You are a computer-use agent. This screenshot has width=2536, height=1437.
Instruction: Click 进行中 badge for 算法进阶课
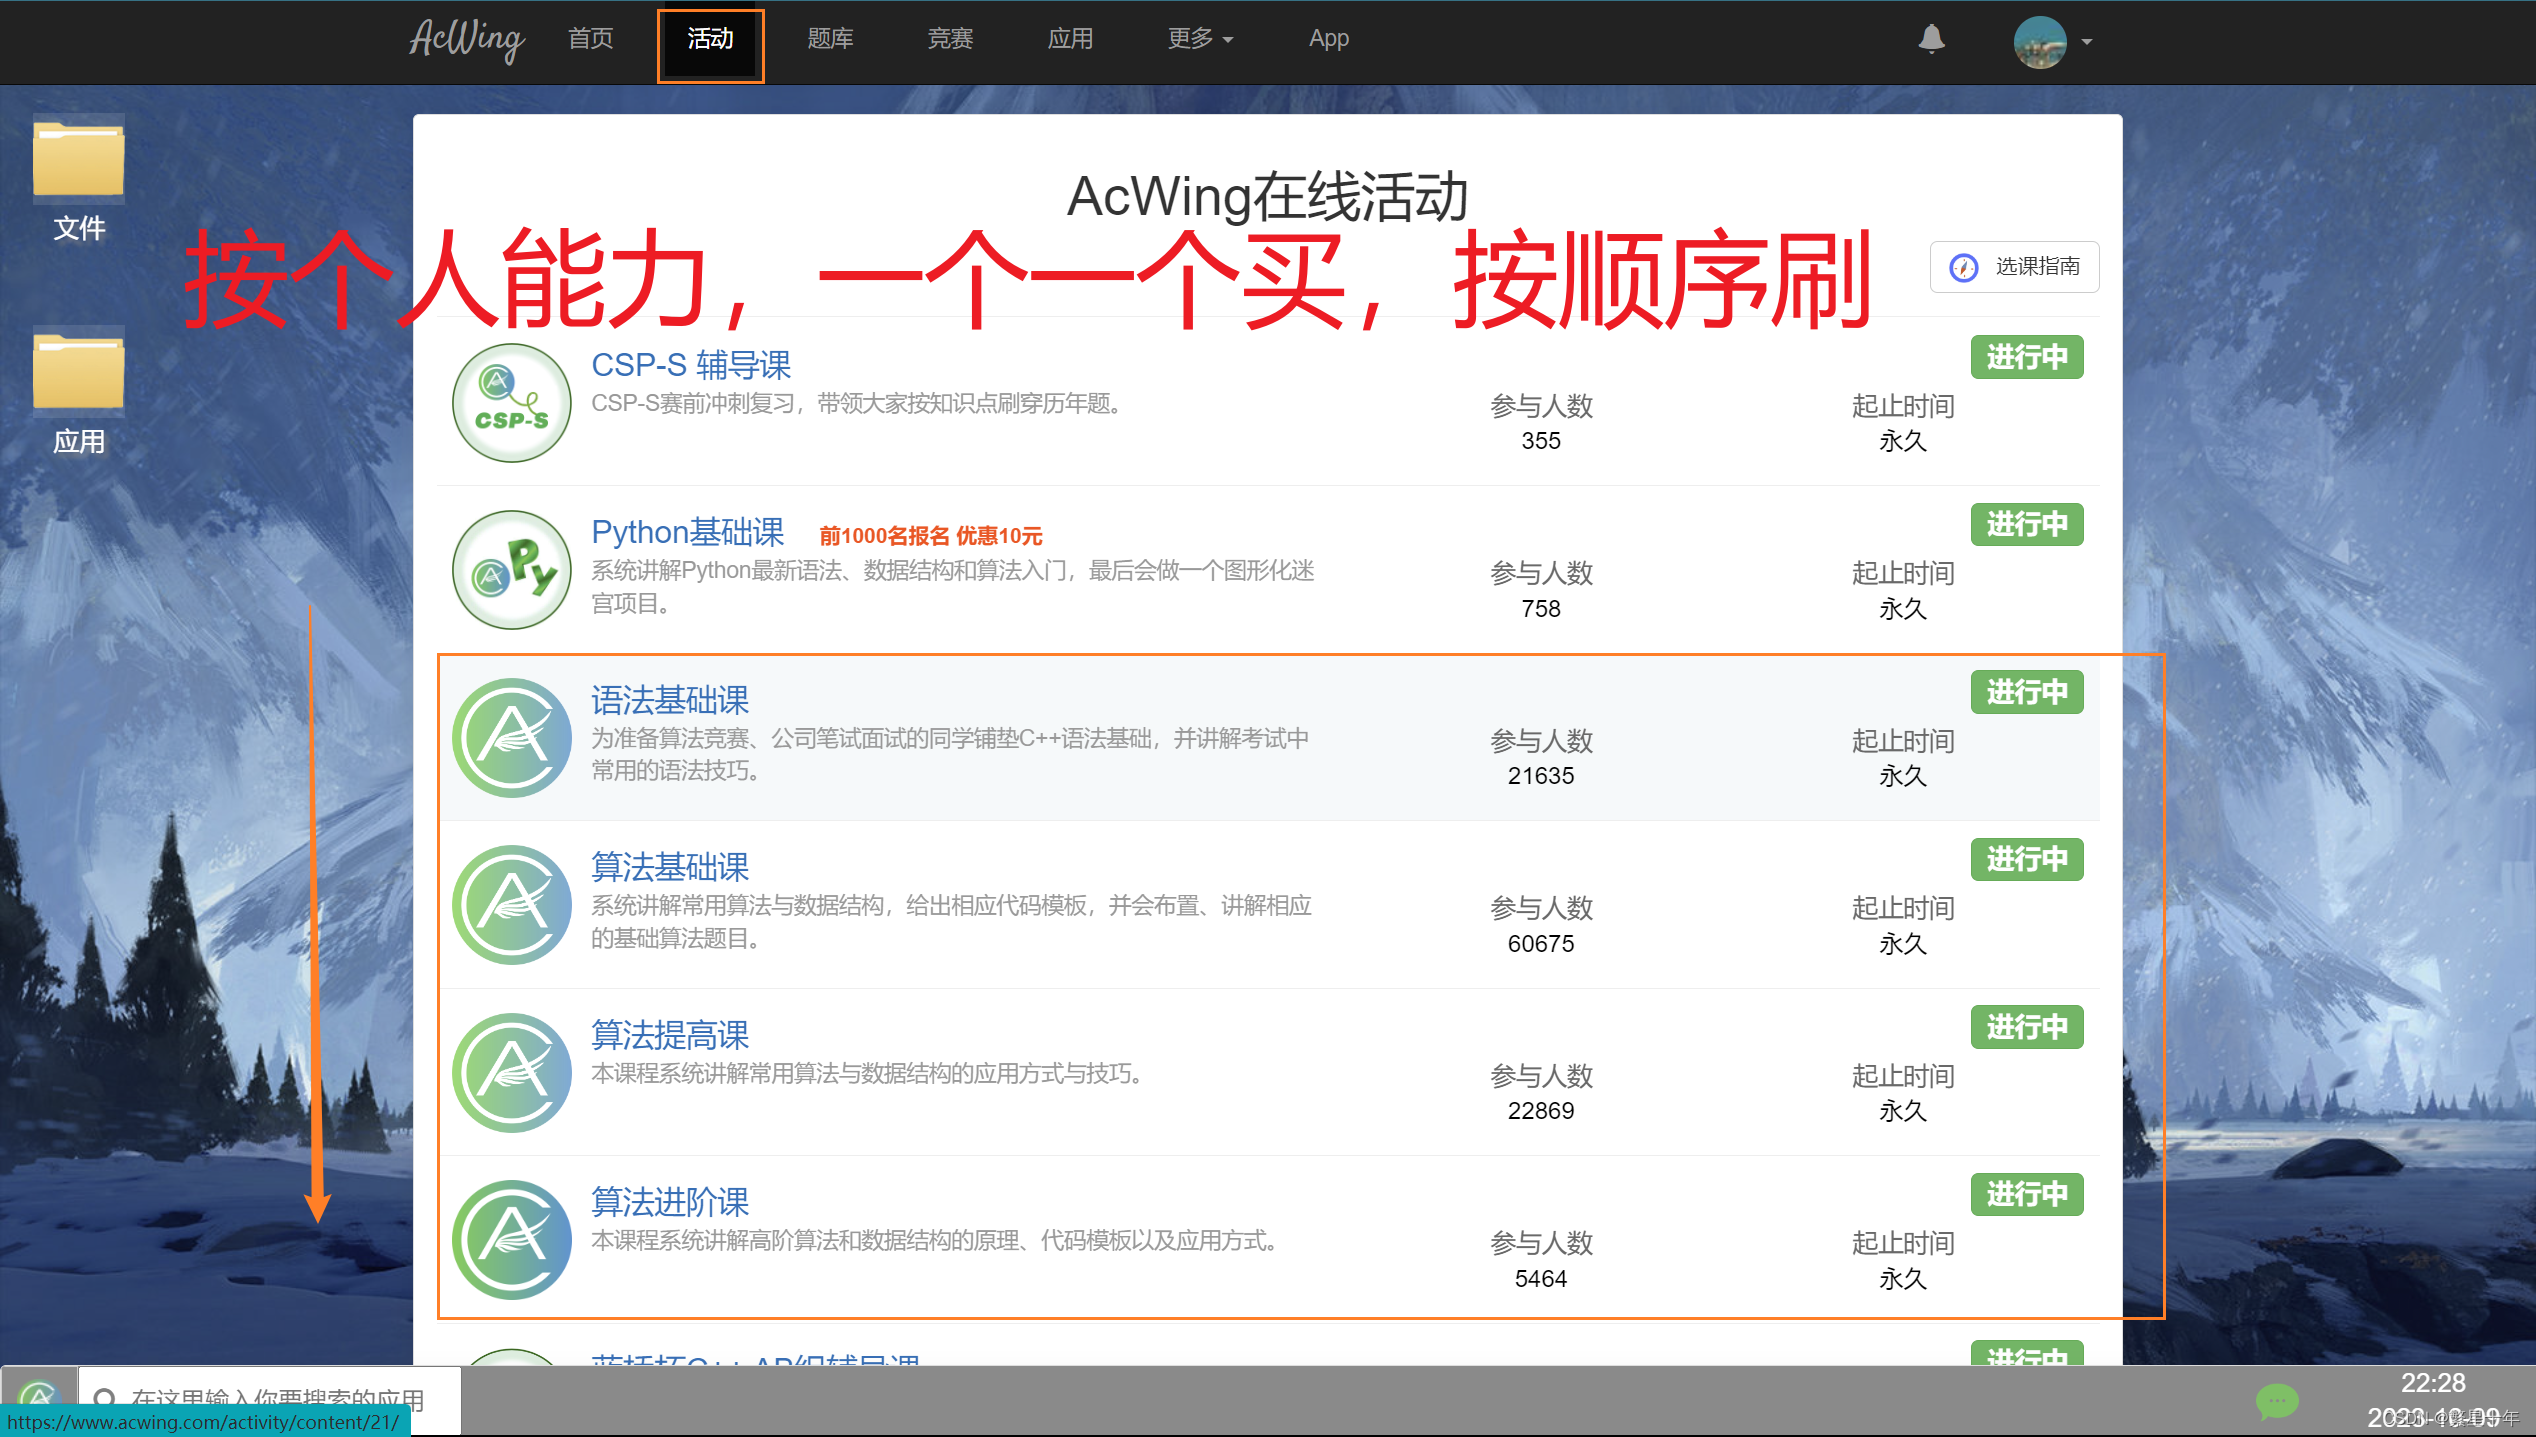point(2027,1194)
